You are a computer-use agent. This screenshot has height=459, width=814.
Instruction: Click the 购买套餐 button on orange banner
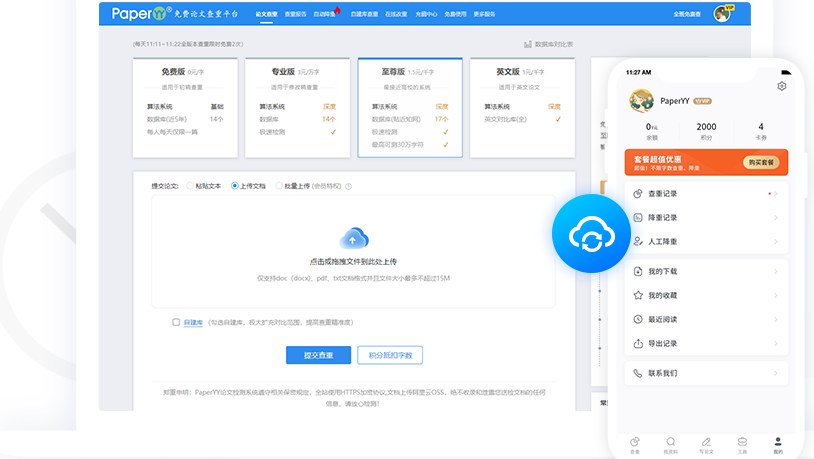[761, 163]
